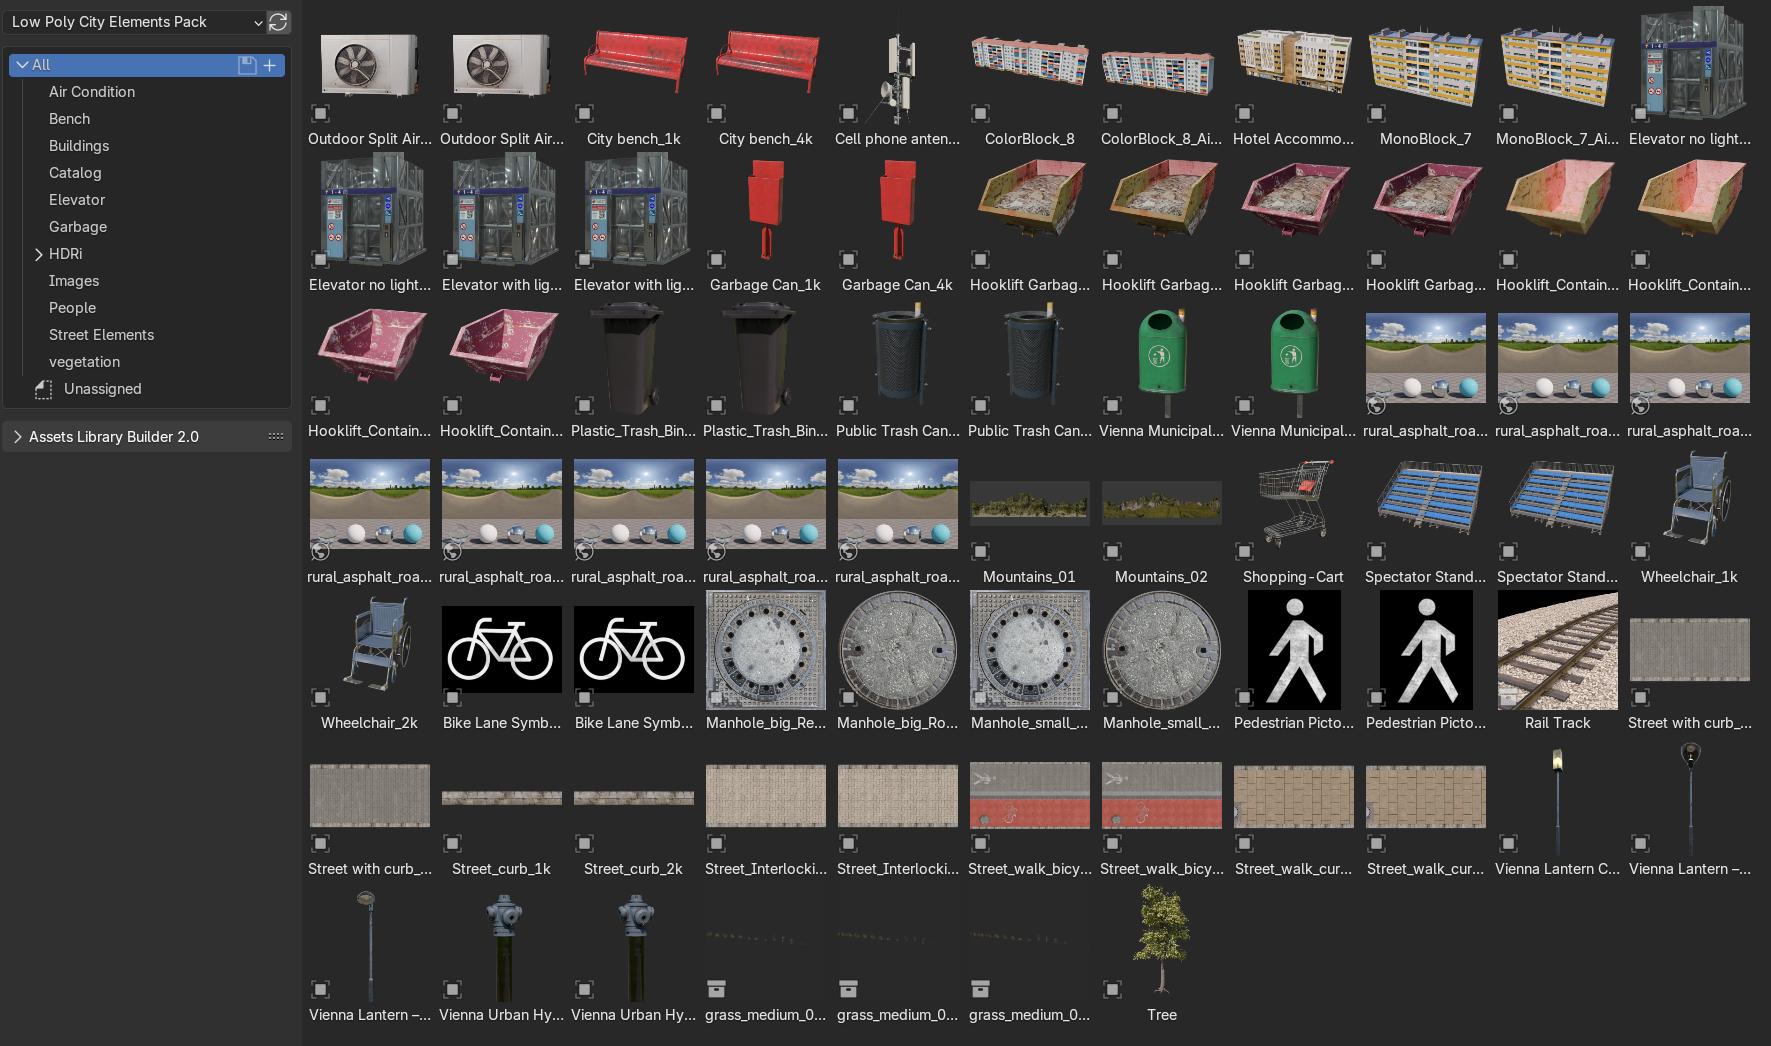Select the Images catalog
Viewport: 1771px width, 1046px height.
point(74,281)
